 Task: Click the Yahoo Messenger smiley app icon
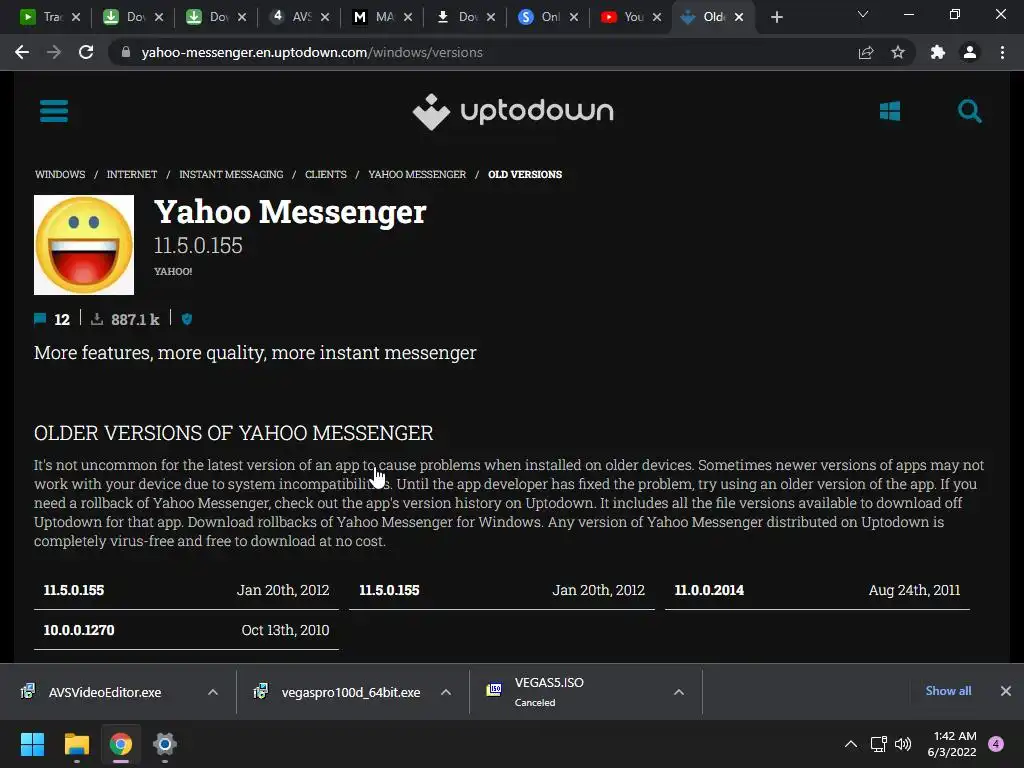pos(84,245)
